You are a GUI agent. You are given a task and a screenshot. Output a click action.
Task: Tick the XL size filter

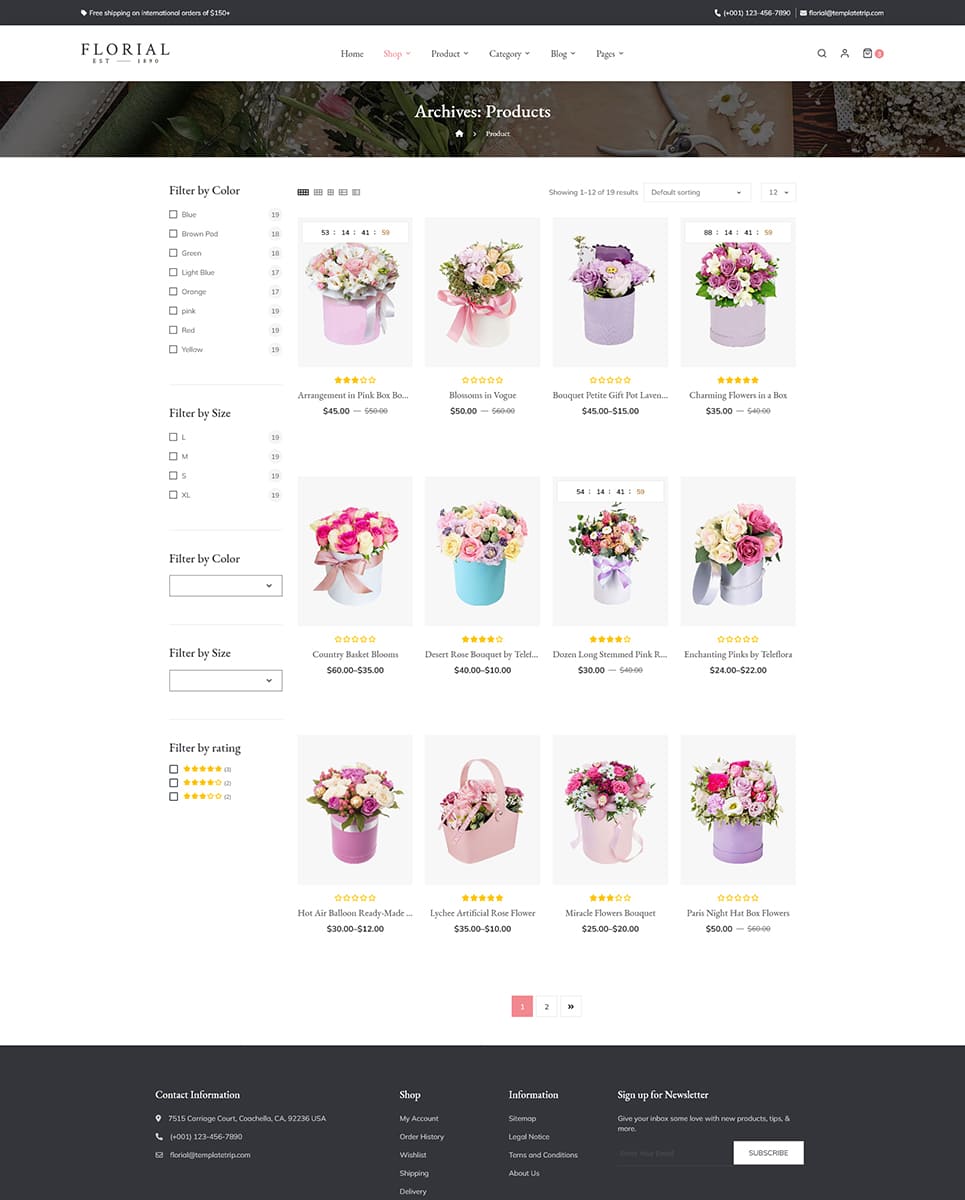[x=173, y=495]
